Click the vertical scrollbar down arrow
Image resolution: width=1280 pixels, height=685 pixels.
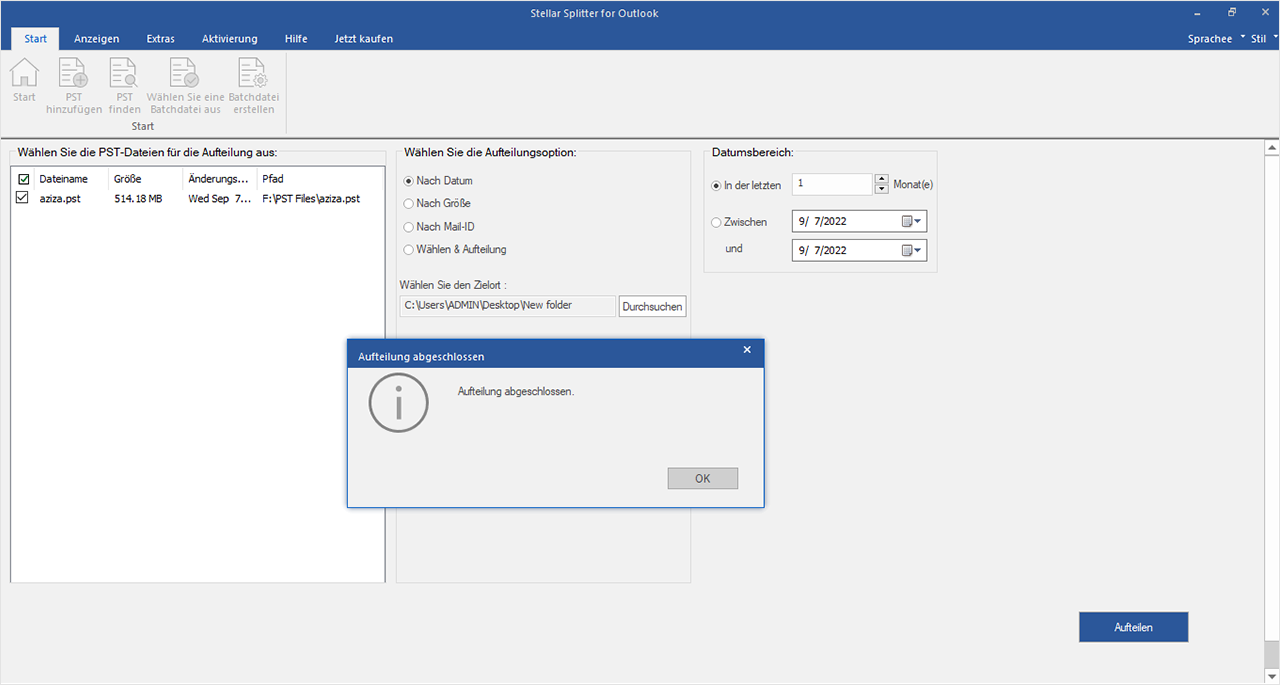[1272, 676]
